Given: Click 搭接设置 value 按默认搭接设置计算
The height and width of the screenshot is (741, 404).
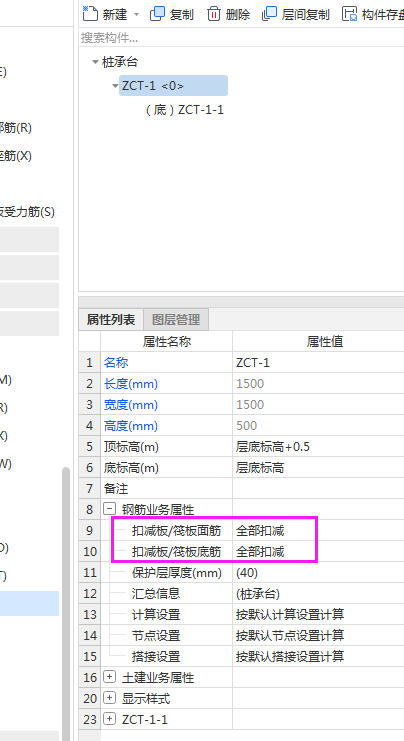Looking at the screenshot, I should [318, 656].
